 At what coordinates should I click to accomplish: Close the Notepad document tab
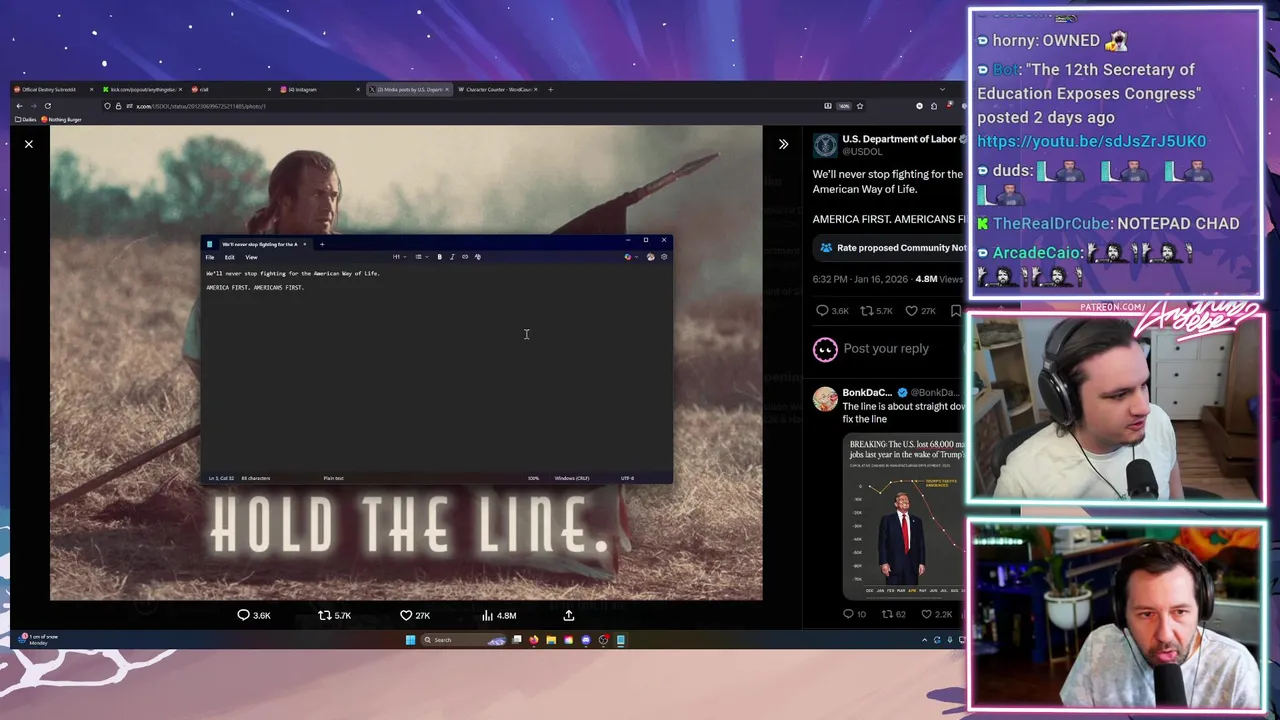(305, 244)
